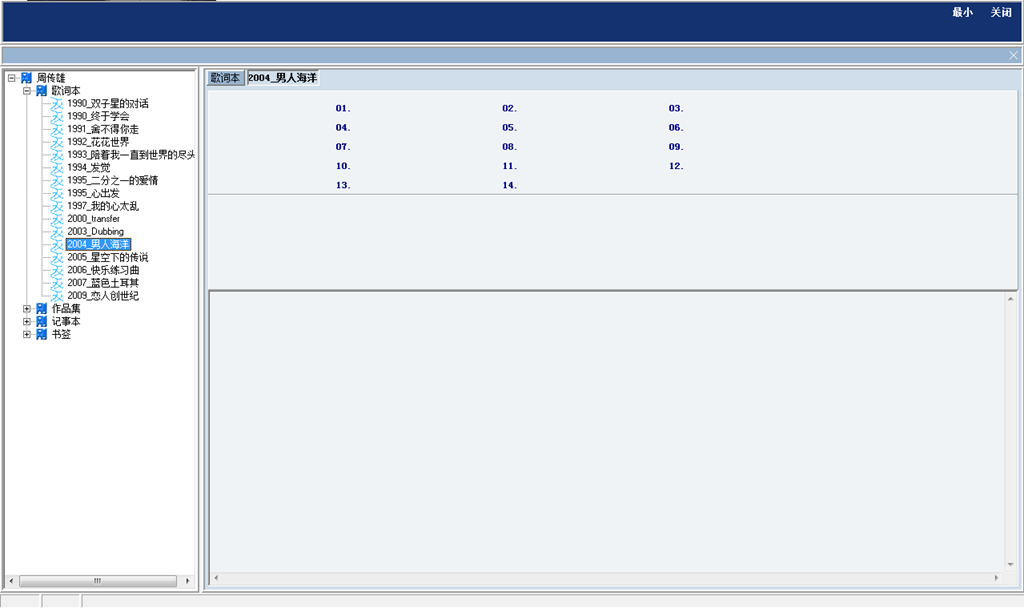Select album 1995_心出发
Screen dimensions: 1024x608
tap(93, 193)
